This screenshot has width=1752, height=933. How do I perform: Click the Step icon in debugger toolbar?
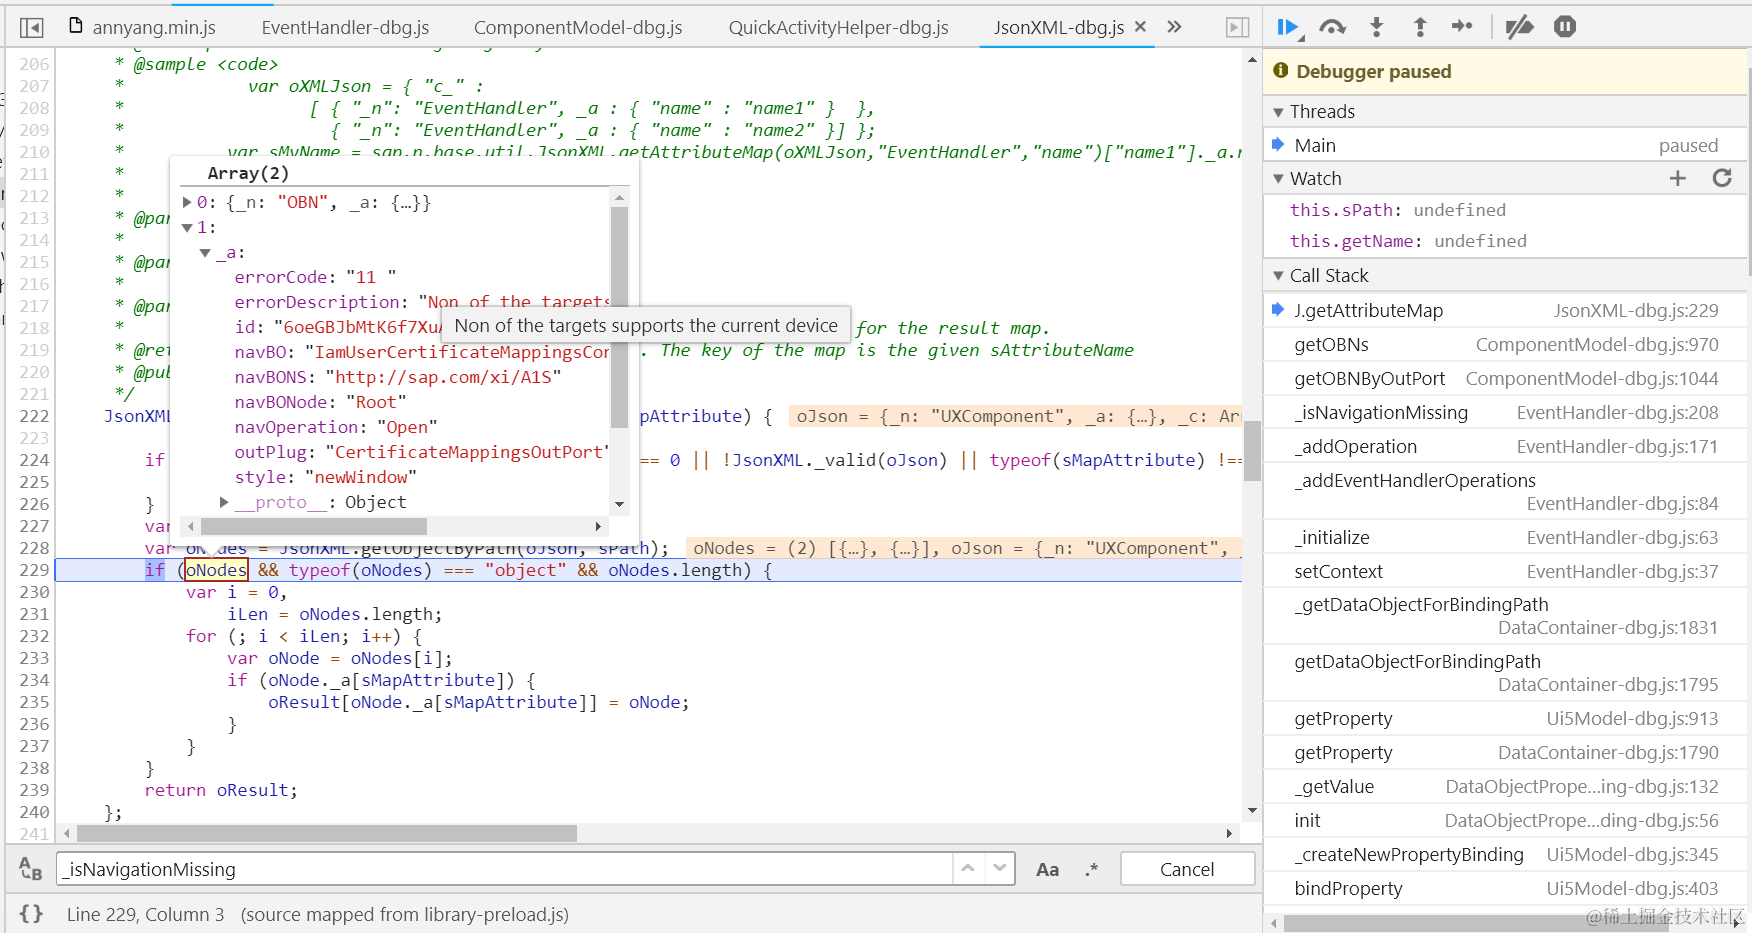click(x=1462, y=27)
